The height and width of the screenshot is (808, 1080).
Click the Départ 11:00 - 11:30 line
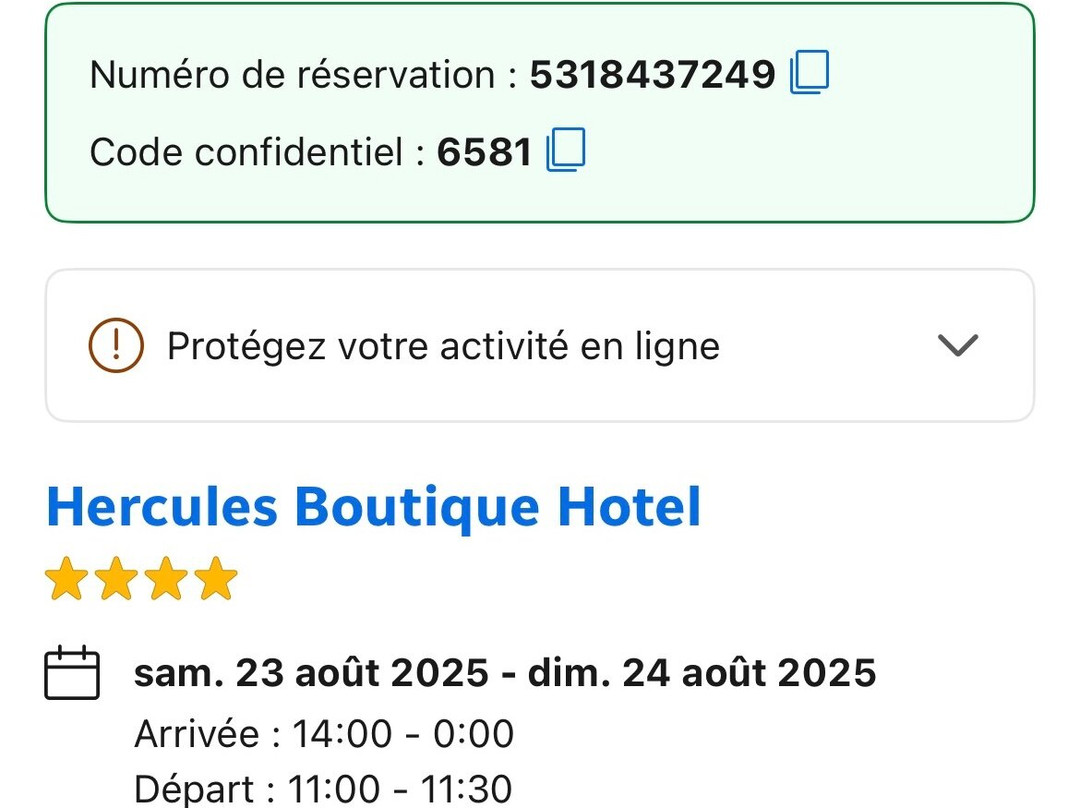[323, 788]
